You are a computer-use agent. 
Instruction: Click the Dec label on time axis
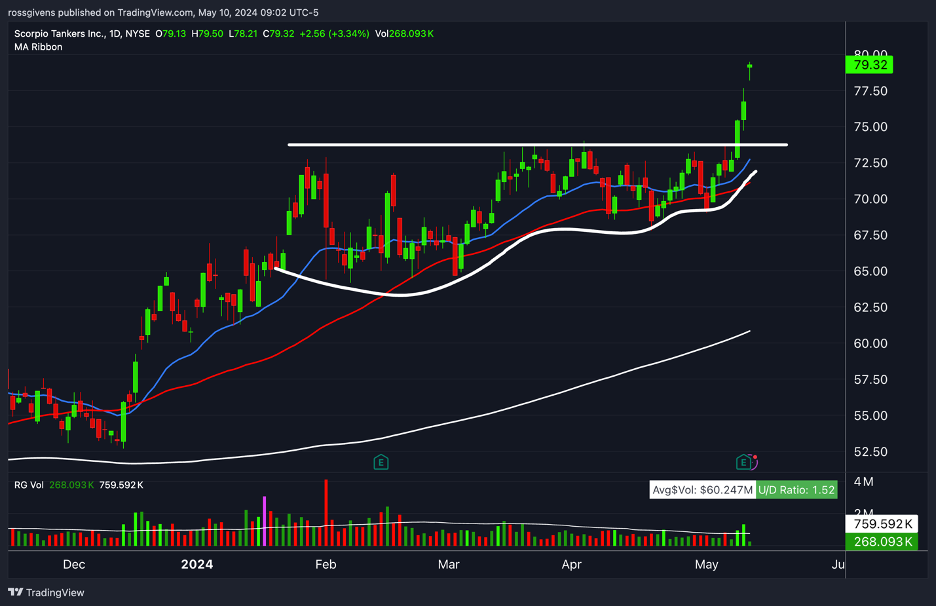74,565
